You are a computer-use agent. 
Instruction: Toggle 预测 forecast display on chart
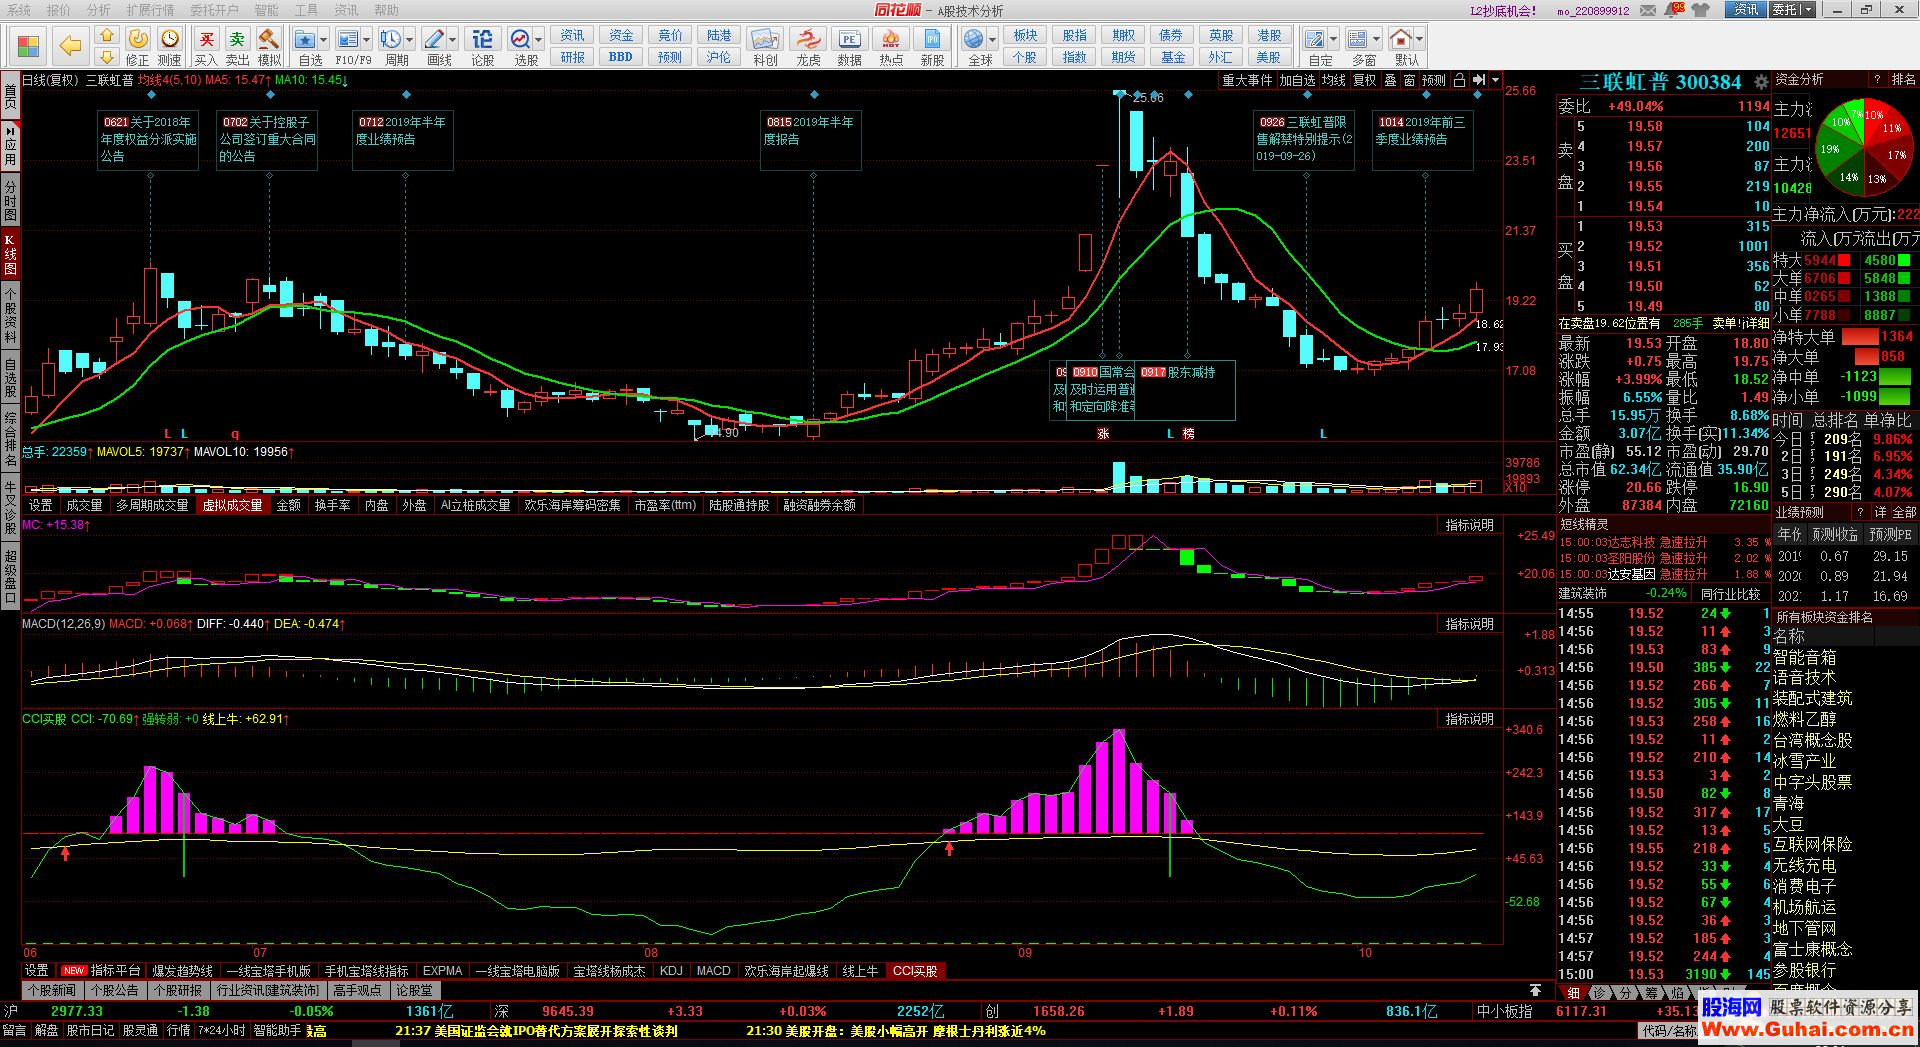pos(1434,80)
